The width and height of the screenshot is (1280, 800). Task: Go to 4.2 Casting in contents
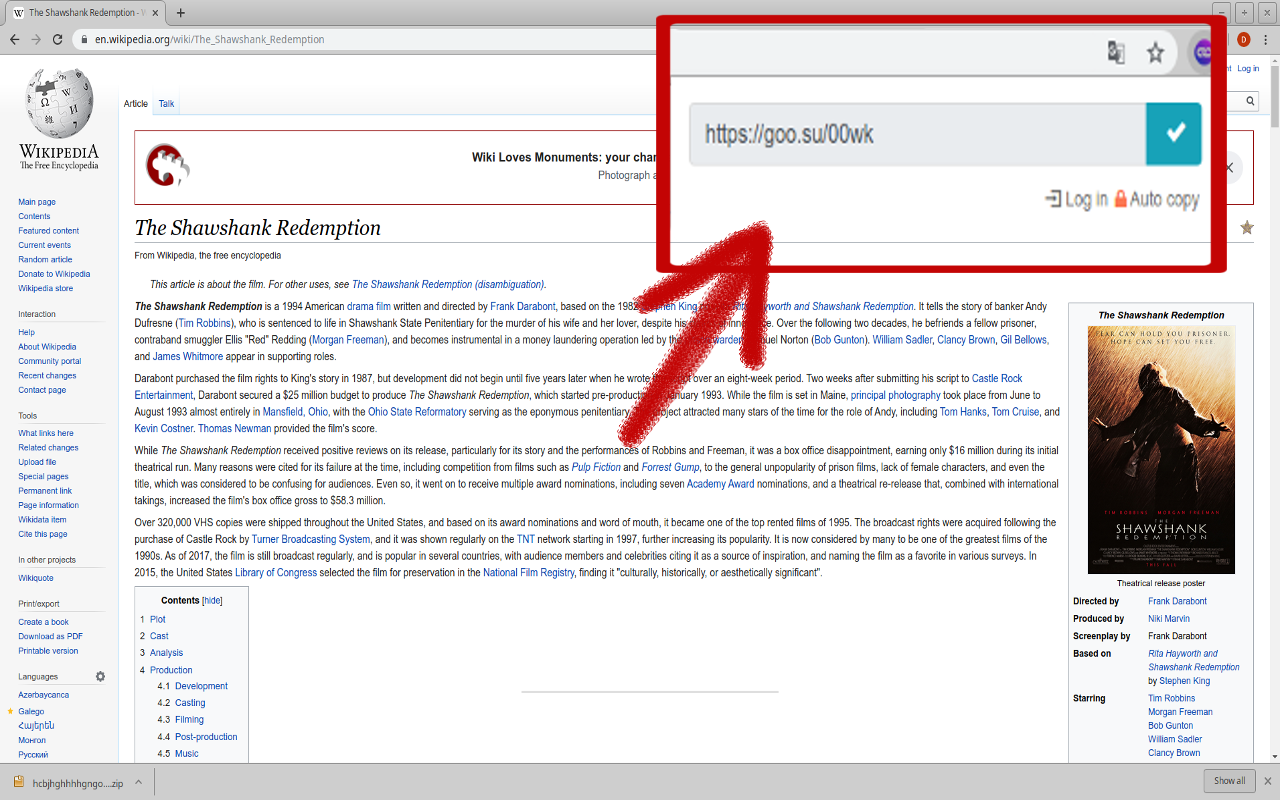click(190, 703)
